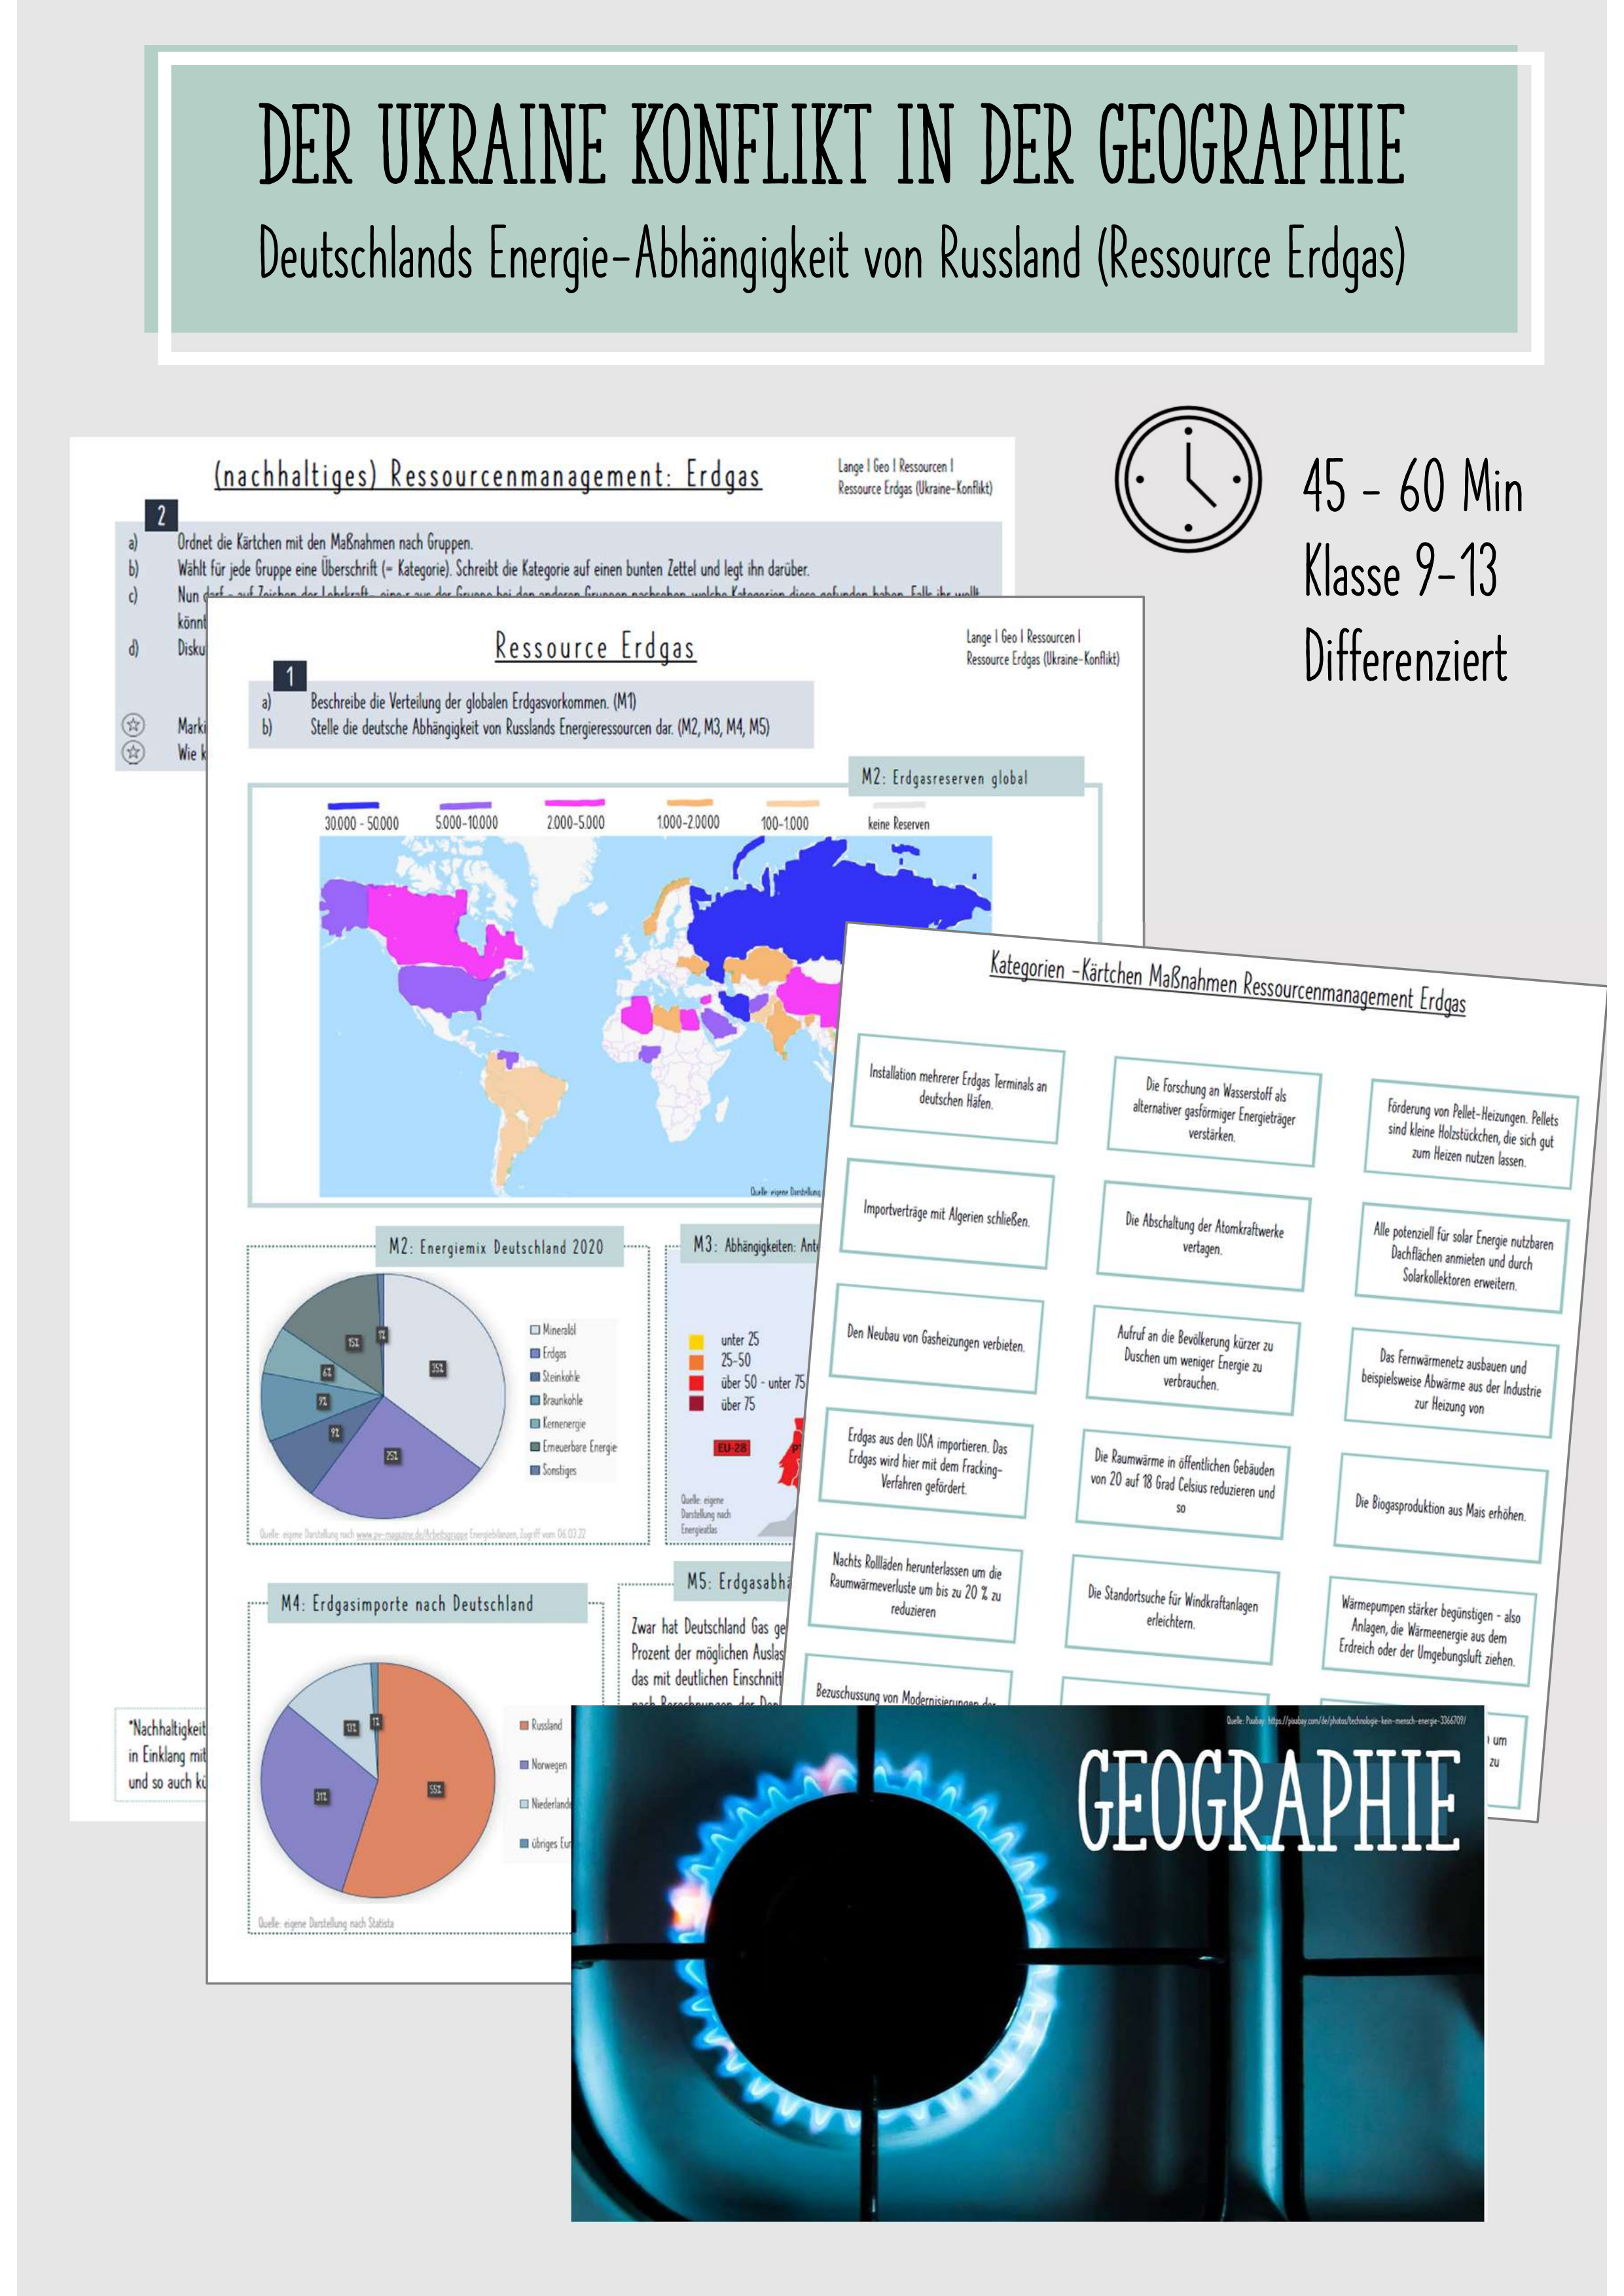Click the number 1 task badge

coord(290,676)
